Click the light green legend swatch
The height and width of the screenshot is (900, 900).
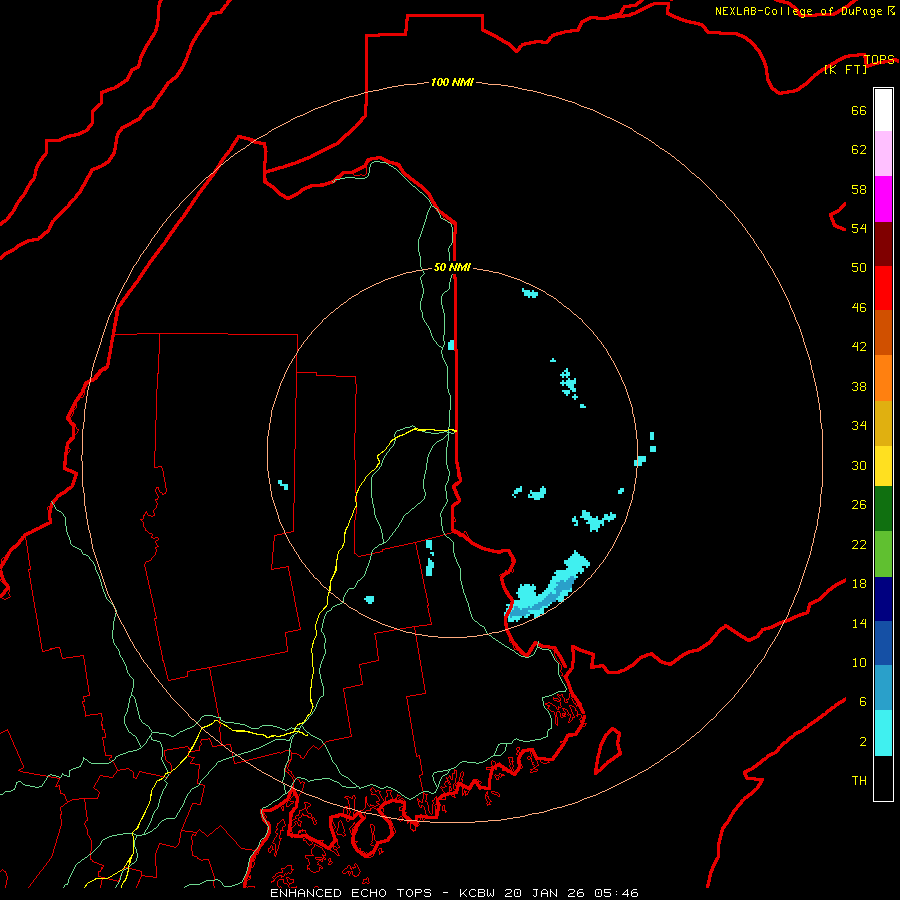pyautogui.click(x=883, y=554)
